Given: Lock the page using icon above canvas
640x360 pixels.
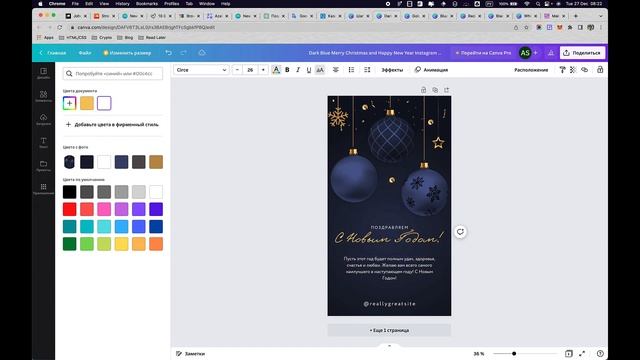Looking at the screenshot, I should click(x=424, y=90).
